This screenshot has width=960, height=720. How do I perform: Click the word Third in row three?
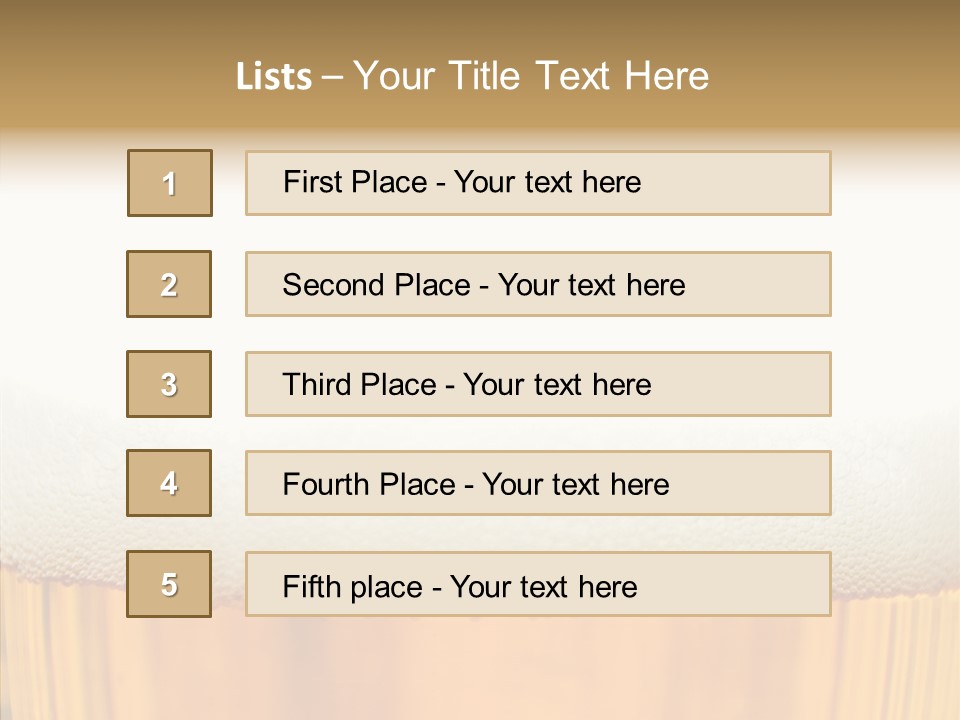(x=316, y=384)
